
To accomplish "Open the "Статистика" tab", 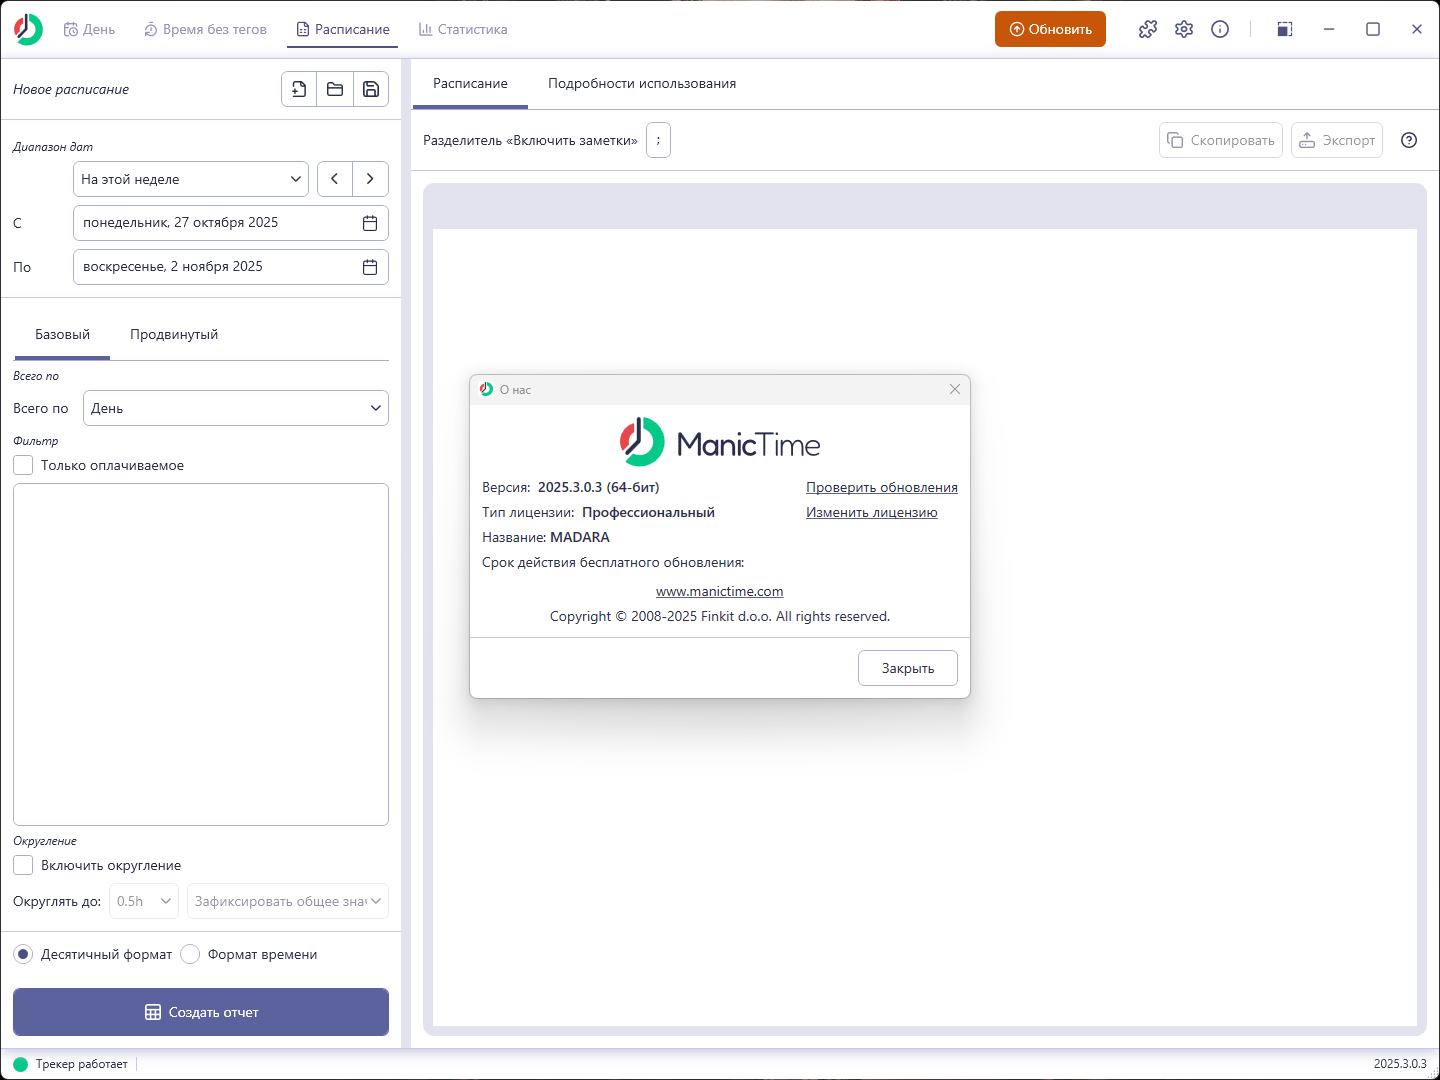I will tap(463, 29).
